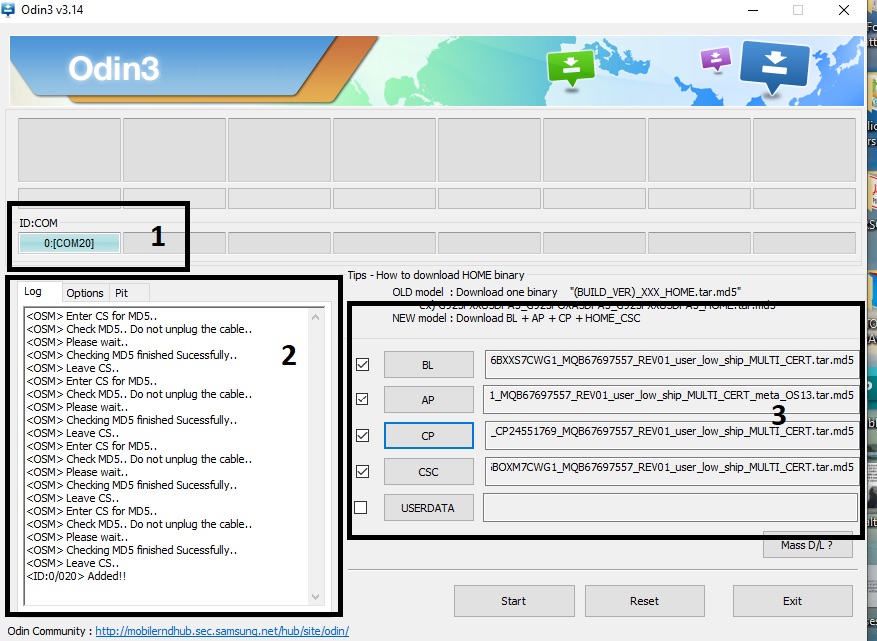This screenshot has width=877, height=641.
Task: Click the AP file path field
Action: [671, 398]
